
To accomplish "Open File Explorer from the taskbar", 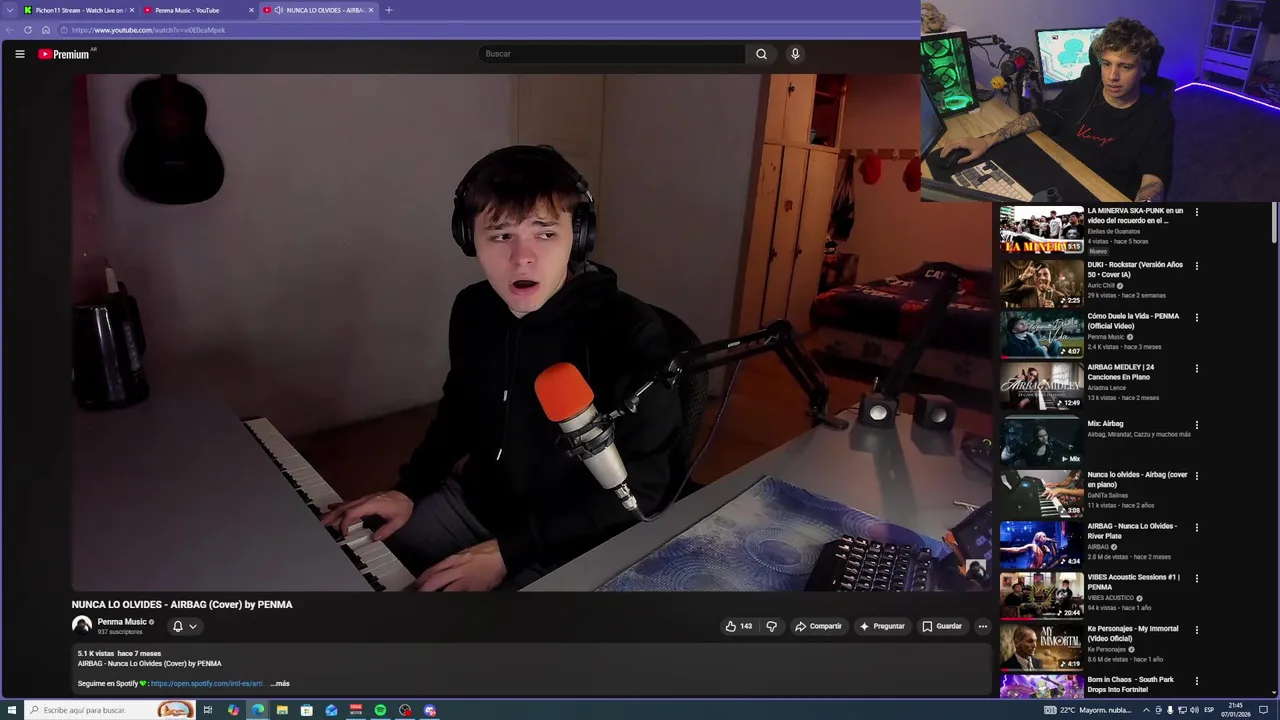I will [x=282, y=710].
